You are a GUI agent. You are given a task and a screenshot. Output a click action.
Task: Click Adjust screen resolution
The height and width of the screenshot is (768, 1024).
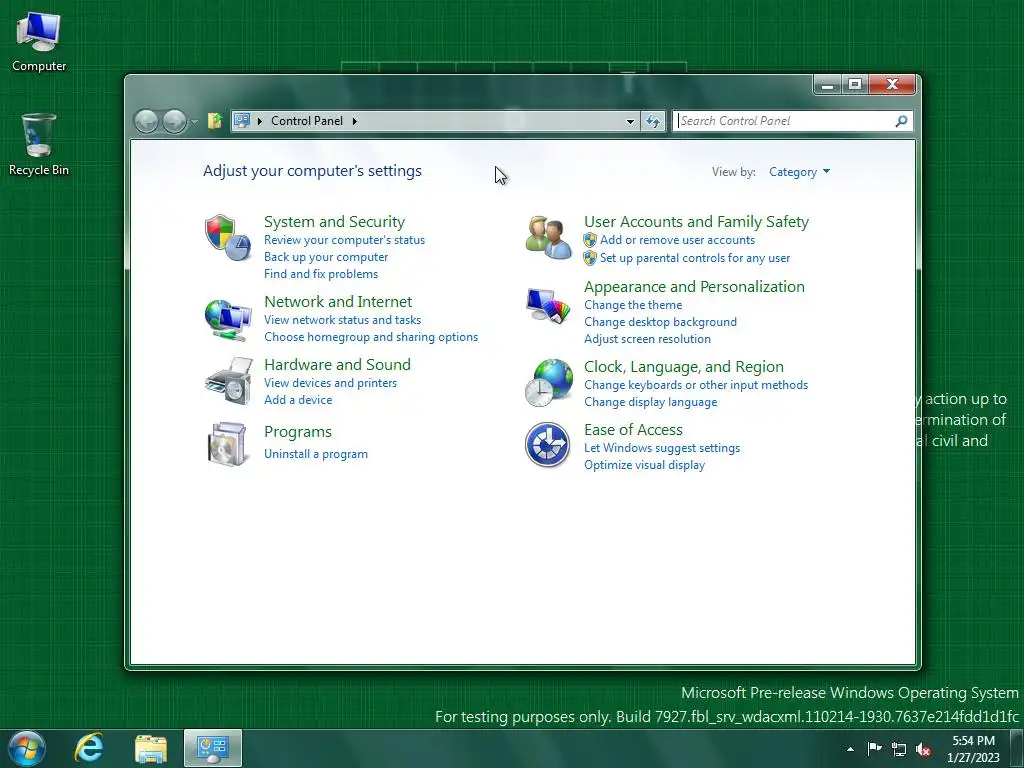tap(647, 339)
